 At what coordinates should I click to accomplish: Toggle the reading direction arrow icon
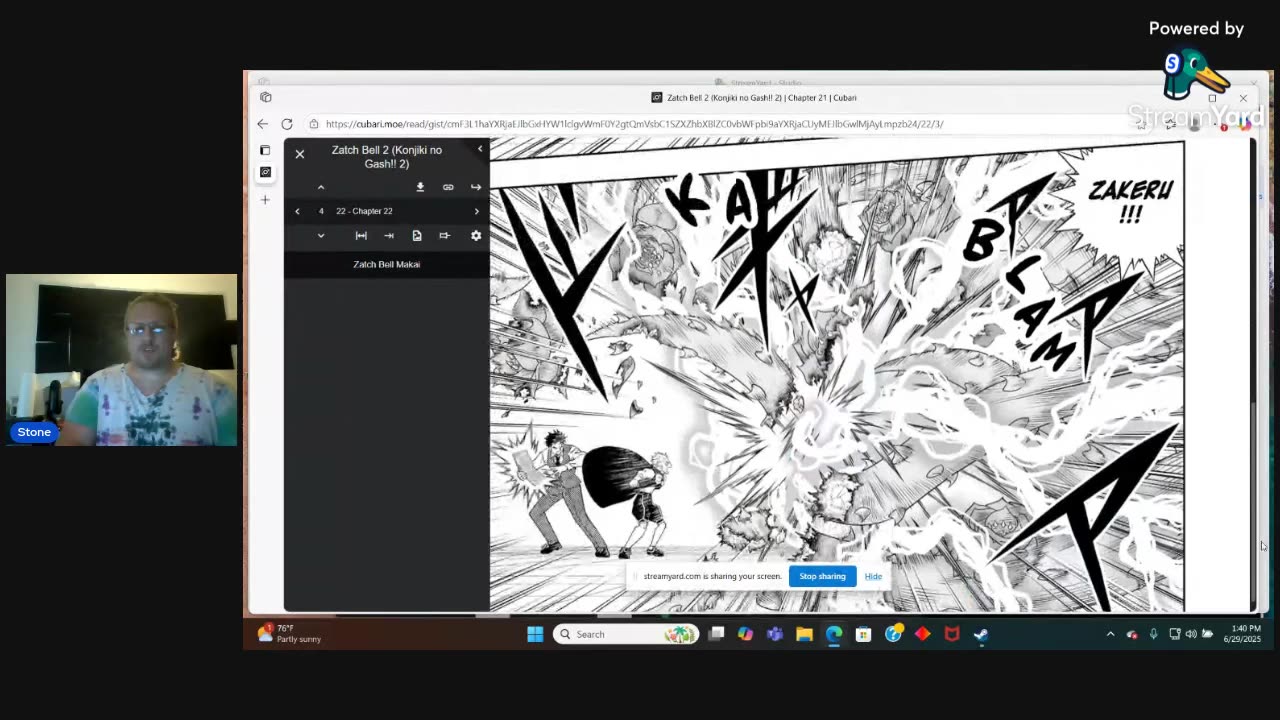(389, 236)
